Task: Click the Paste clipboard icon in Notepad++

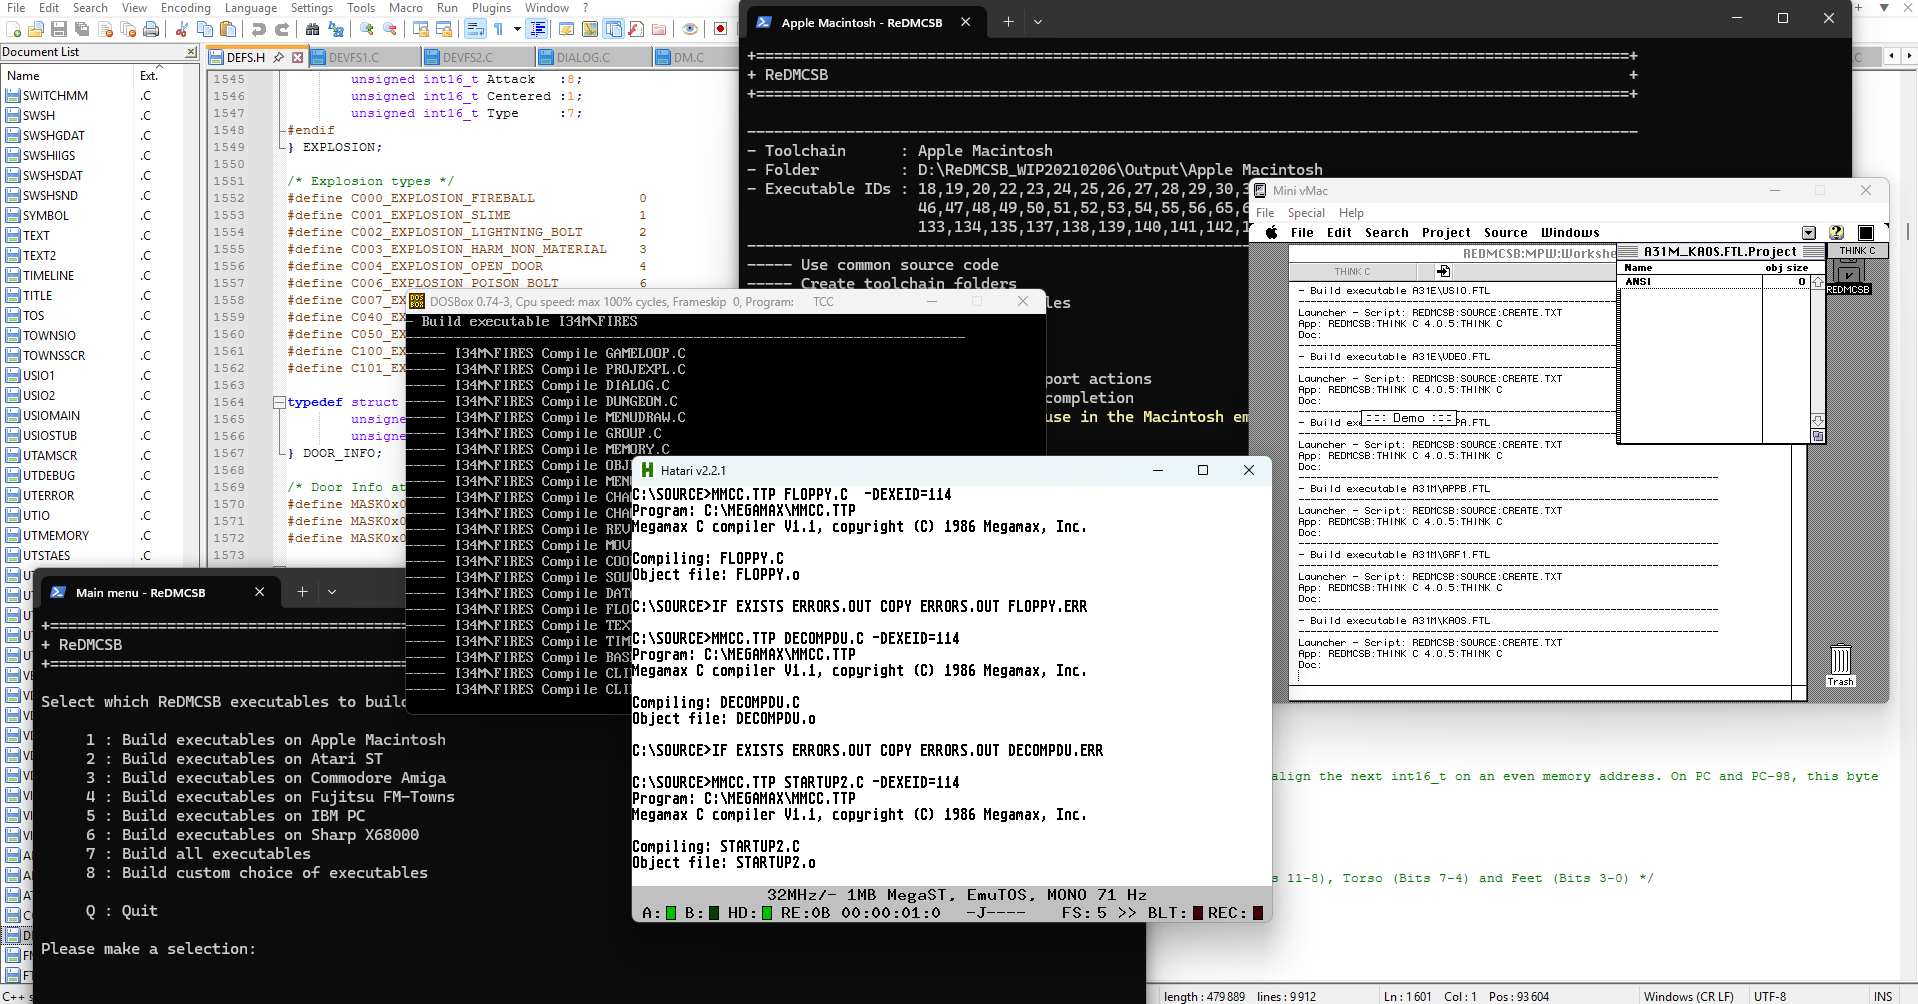Action: click(x=228, y=29)
